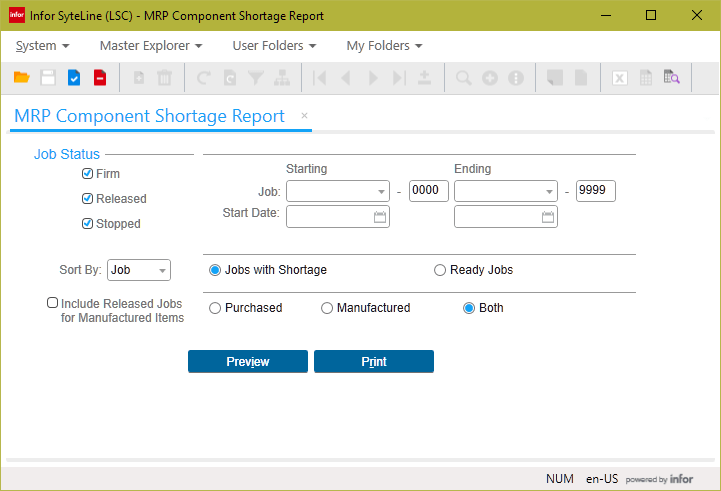The image size is (721, 491).
Task: Go to the first record icon
Action: [x=320, y=78]
